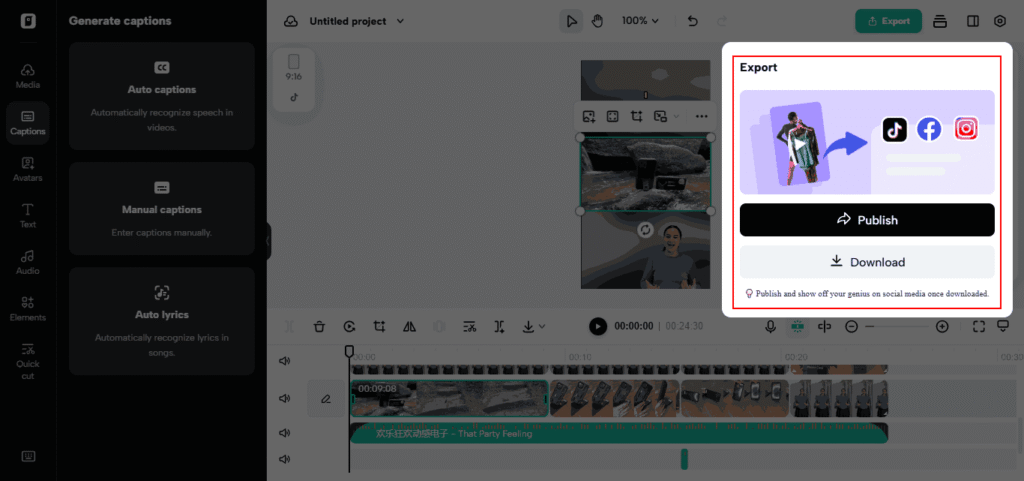Toggle the side panel layout icon
The image size is (1024, 481).
point(972,22)
